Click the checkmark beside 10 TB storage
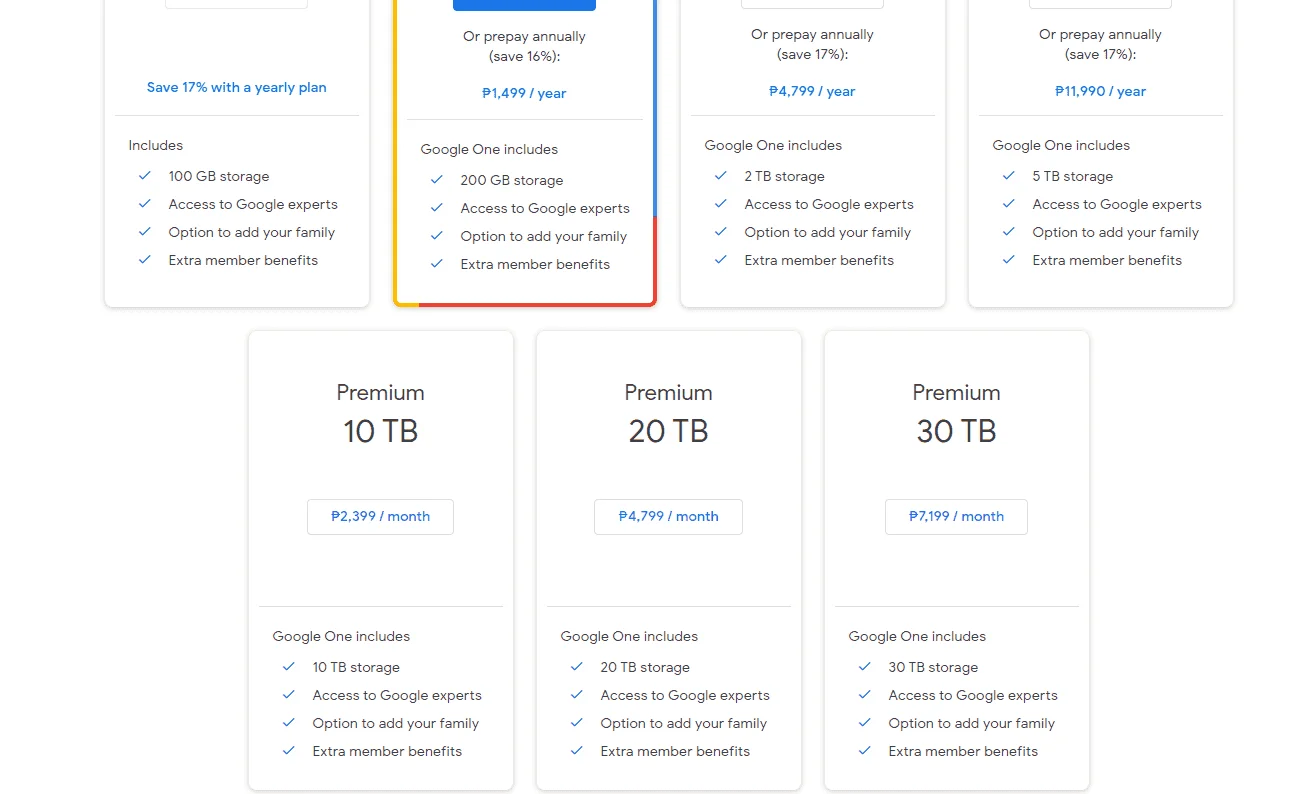Viewport: 1297px width, 794px height. pyautogui.click(x=289, y=666)
